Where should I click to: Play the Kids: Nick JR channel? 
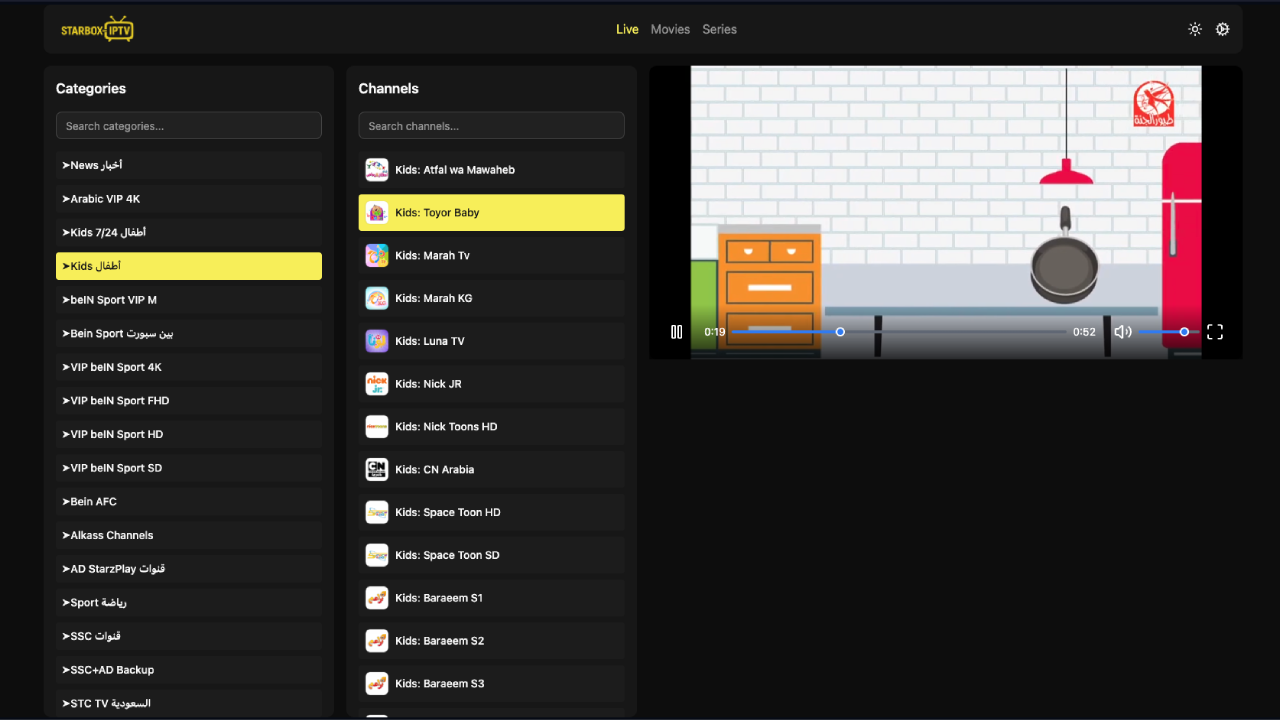point(492,384)
